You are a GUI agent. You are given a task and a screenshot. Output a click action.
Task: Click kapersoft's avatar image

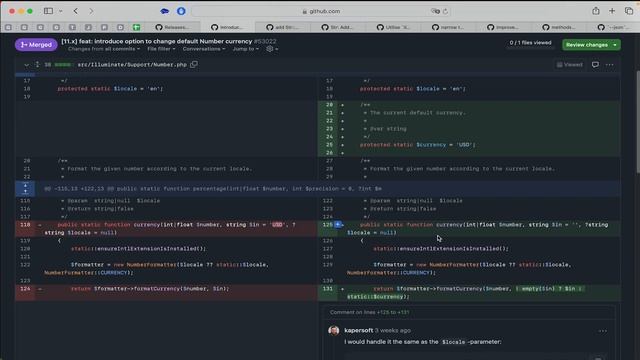(334, 331)
